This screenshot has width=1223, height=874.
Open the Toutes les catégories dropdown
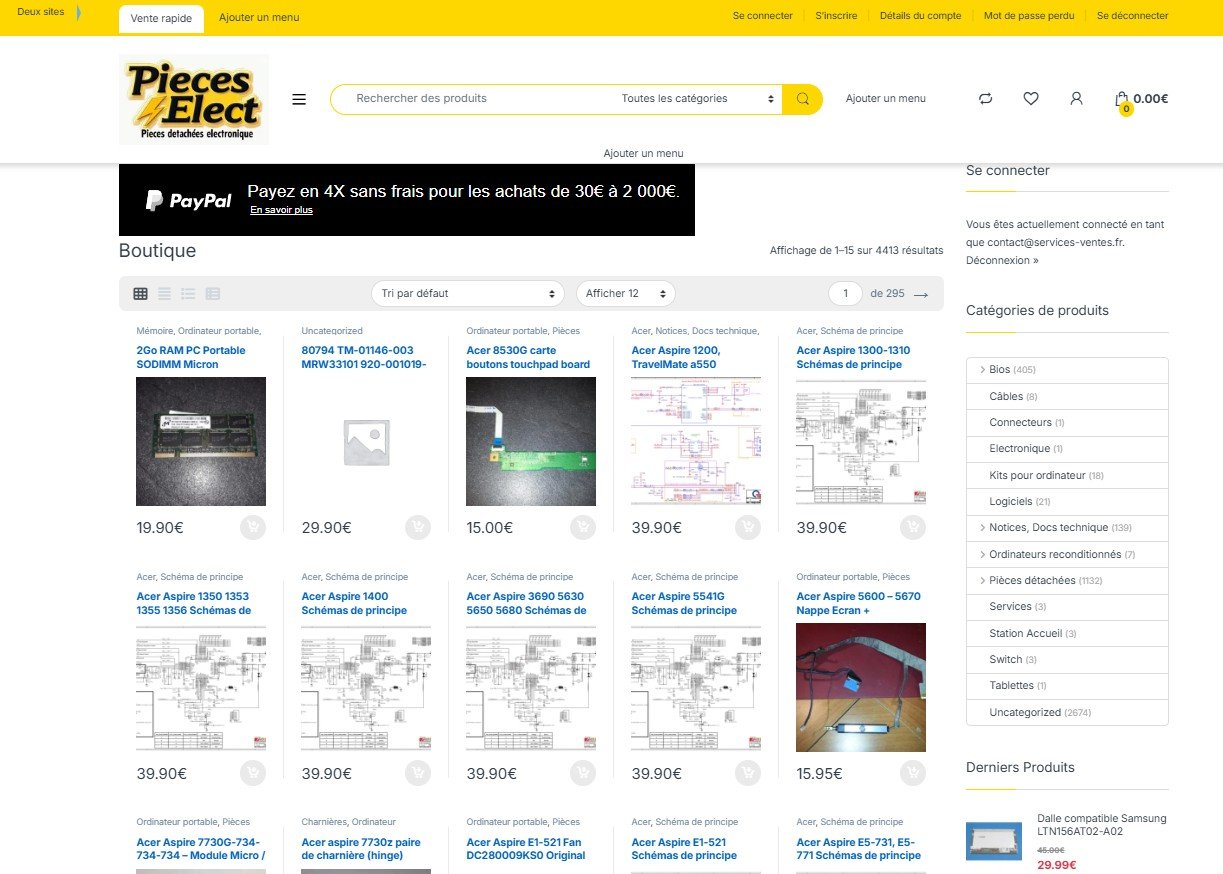[x=698, y=99]
